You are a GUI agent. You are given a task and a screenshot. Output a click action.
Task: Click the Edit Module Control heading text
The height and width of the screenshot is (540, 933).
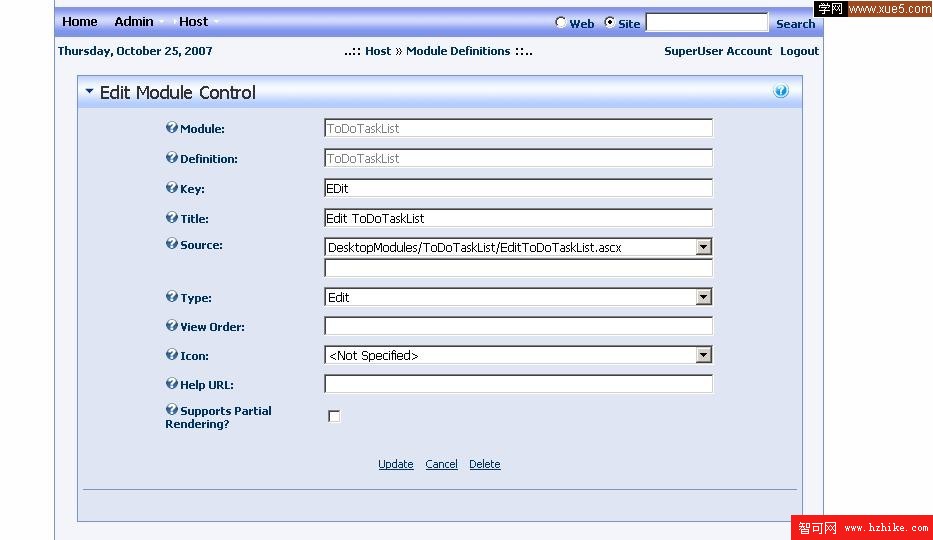177,92
